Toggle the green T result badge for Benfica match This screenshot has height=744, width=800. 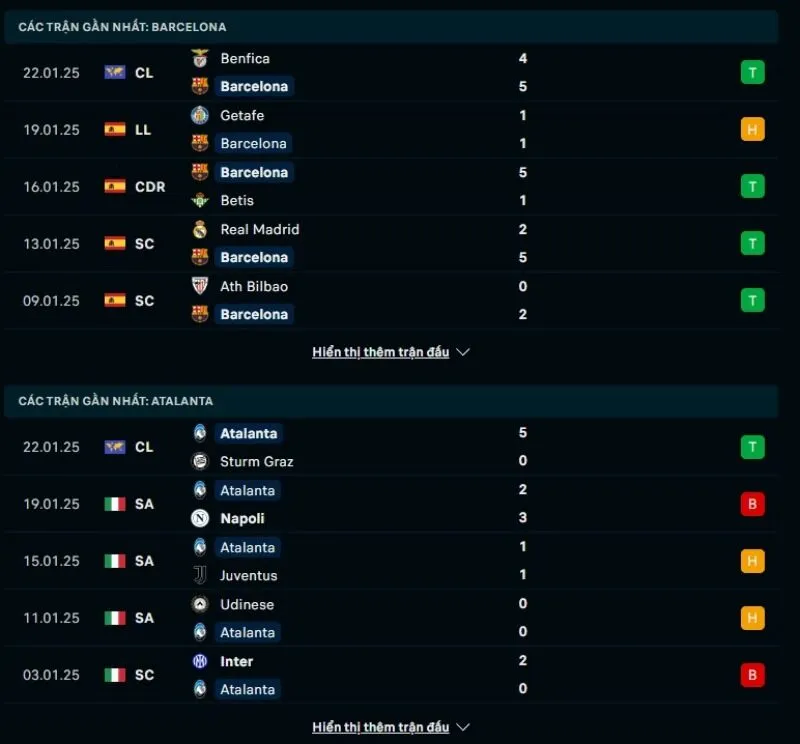pyautogui.click(x=752, y=72)
